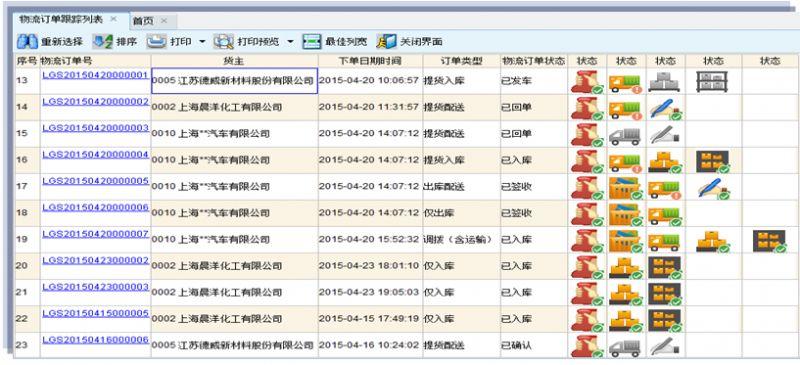Screen dimensions: 800x365
Task: Click the 已发车 status cell in row 13
Action: [534, 81]
